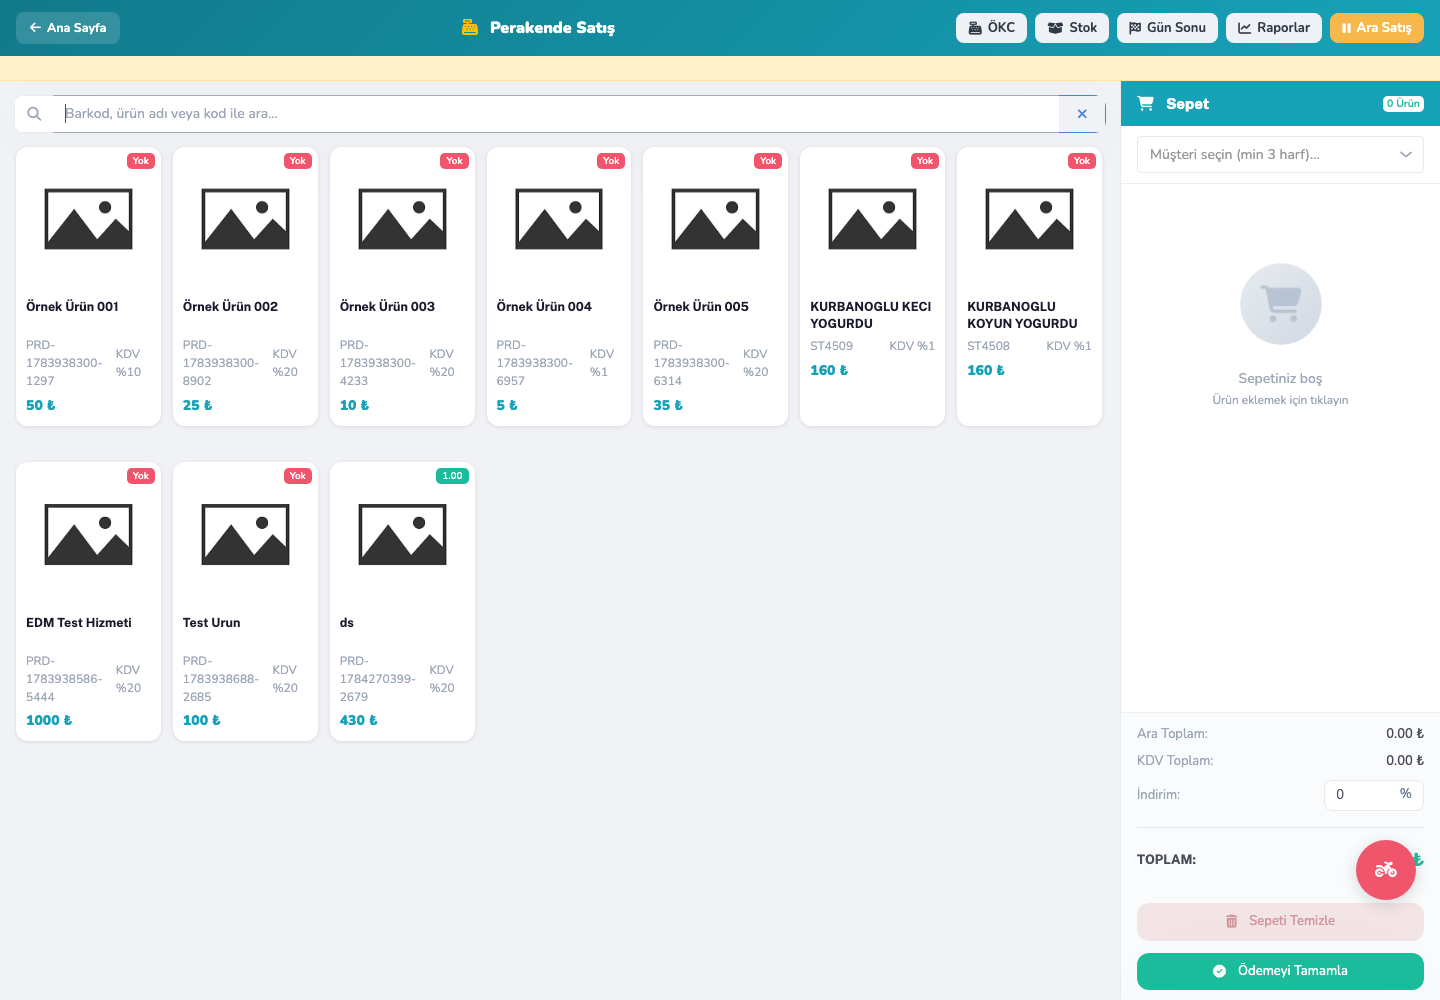
Task: Click the Ara Satış pause button
Action: 1377,28
